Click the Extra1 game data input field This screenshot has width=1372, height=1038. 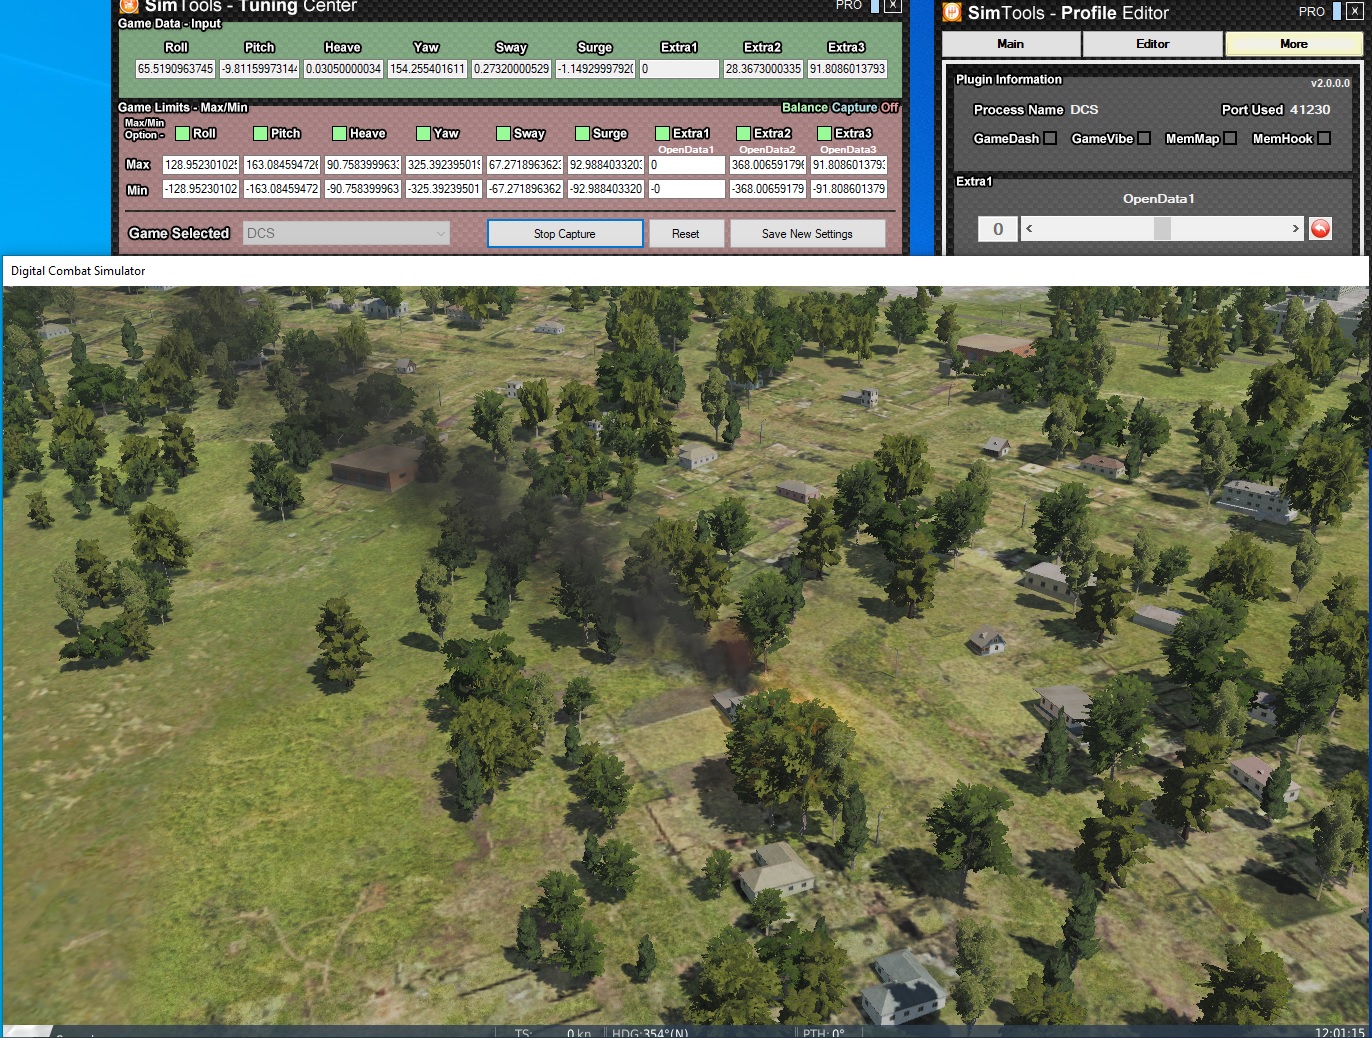tap(679, 69)
